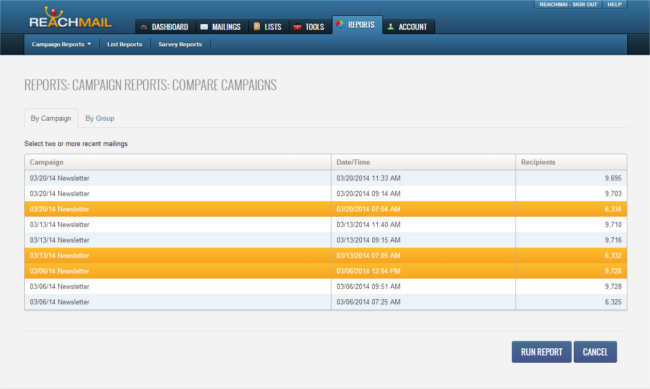Open the Reports tab

tap(357, 25)
